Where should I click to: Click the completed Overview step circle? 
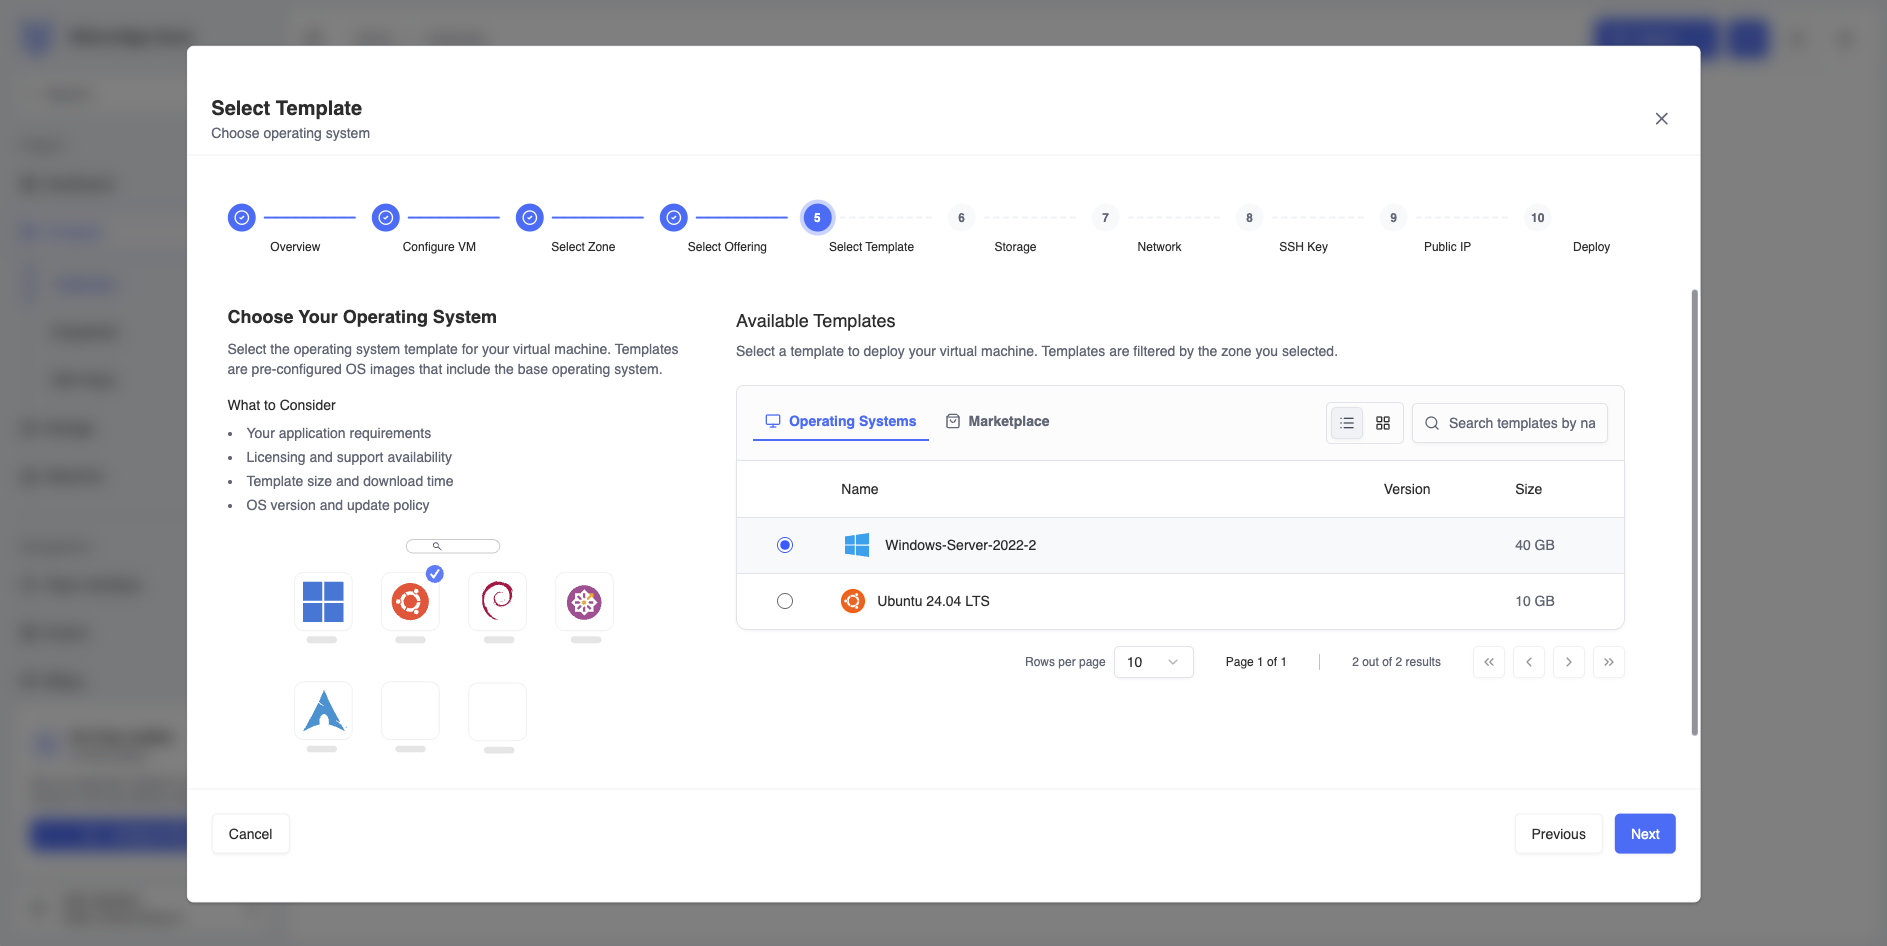[x=242, y=217]
